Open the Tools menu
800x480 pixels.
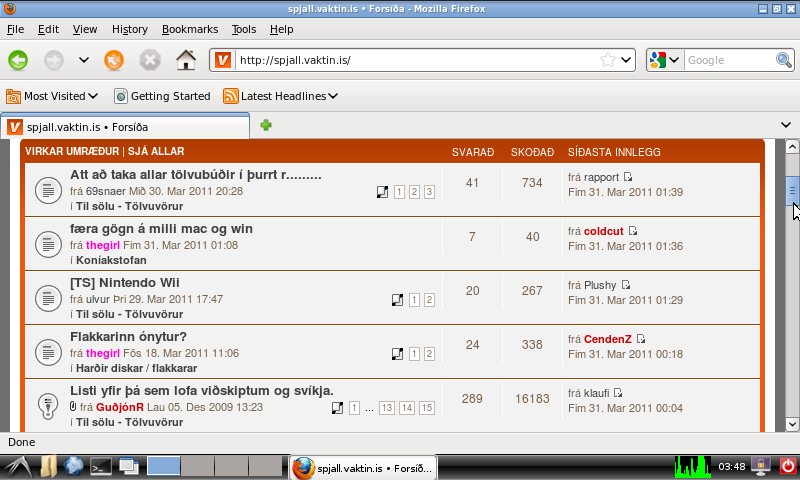point(243,30)
